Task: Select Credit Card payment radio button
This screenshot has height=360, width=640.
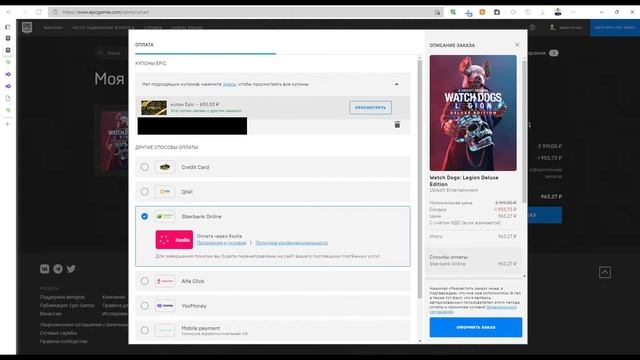Action: (x=144, y=167)
